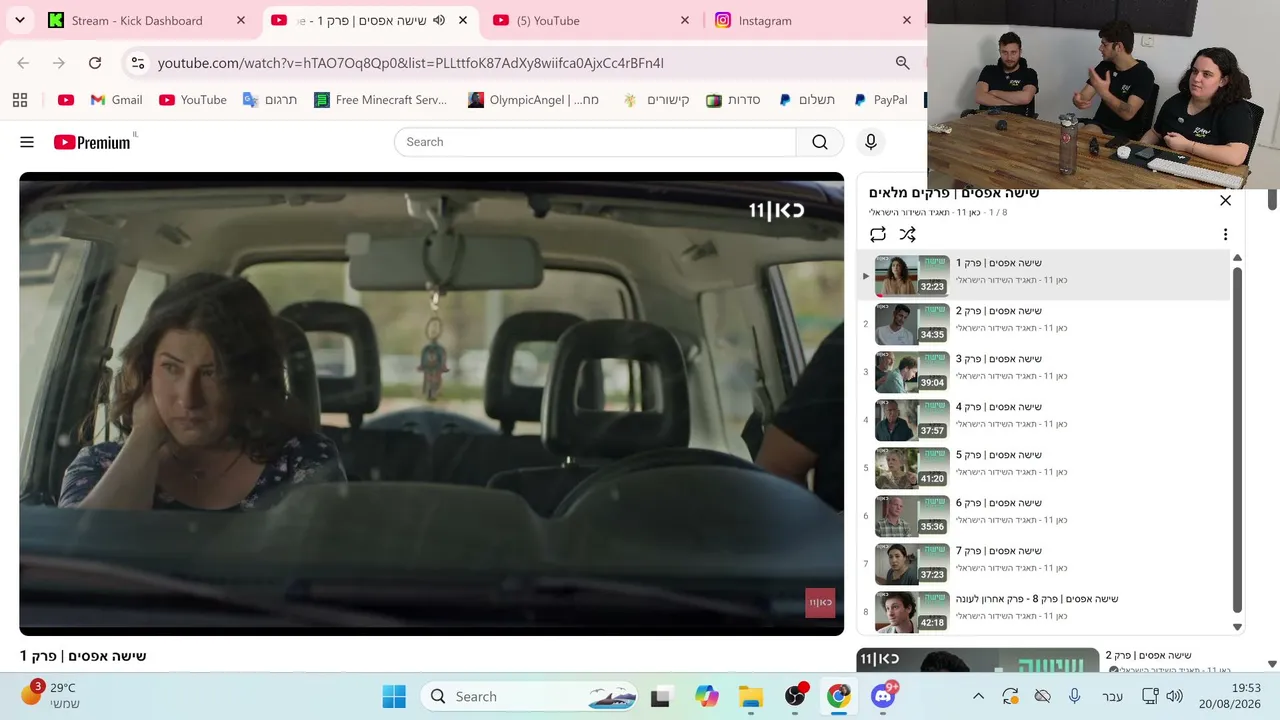Screen dimensions: 1280x720
Task: Open the PayPal bookmark
Action: 880,100
